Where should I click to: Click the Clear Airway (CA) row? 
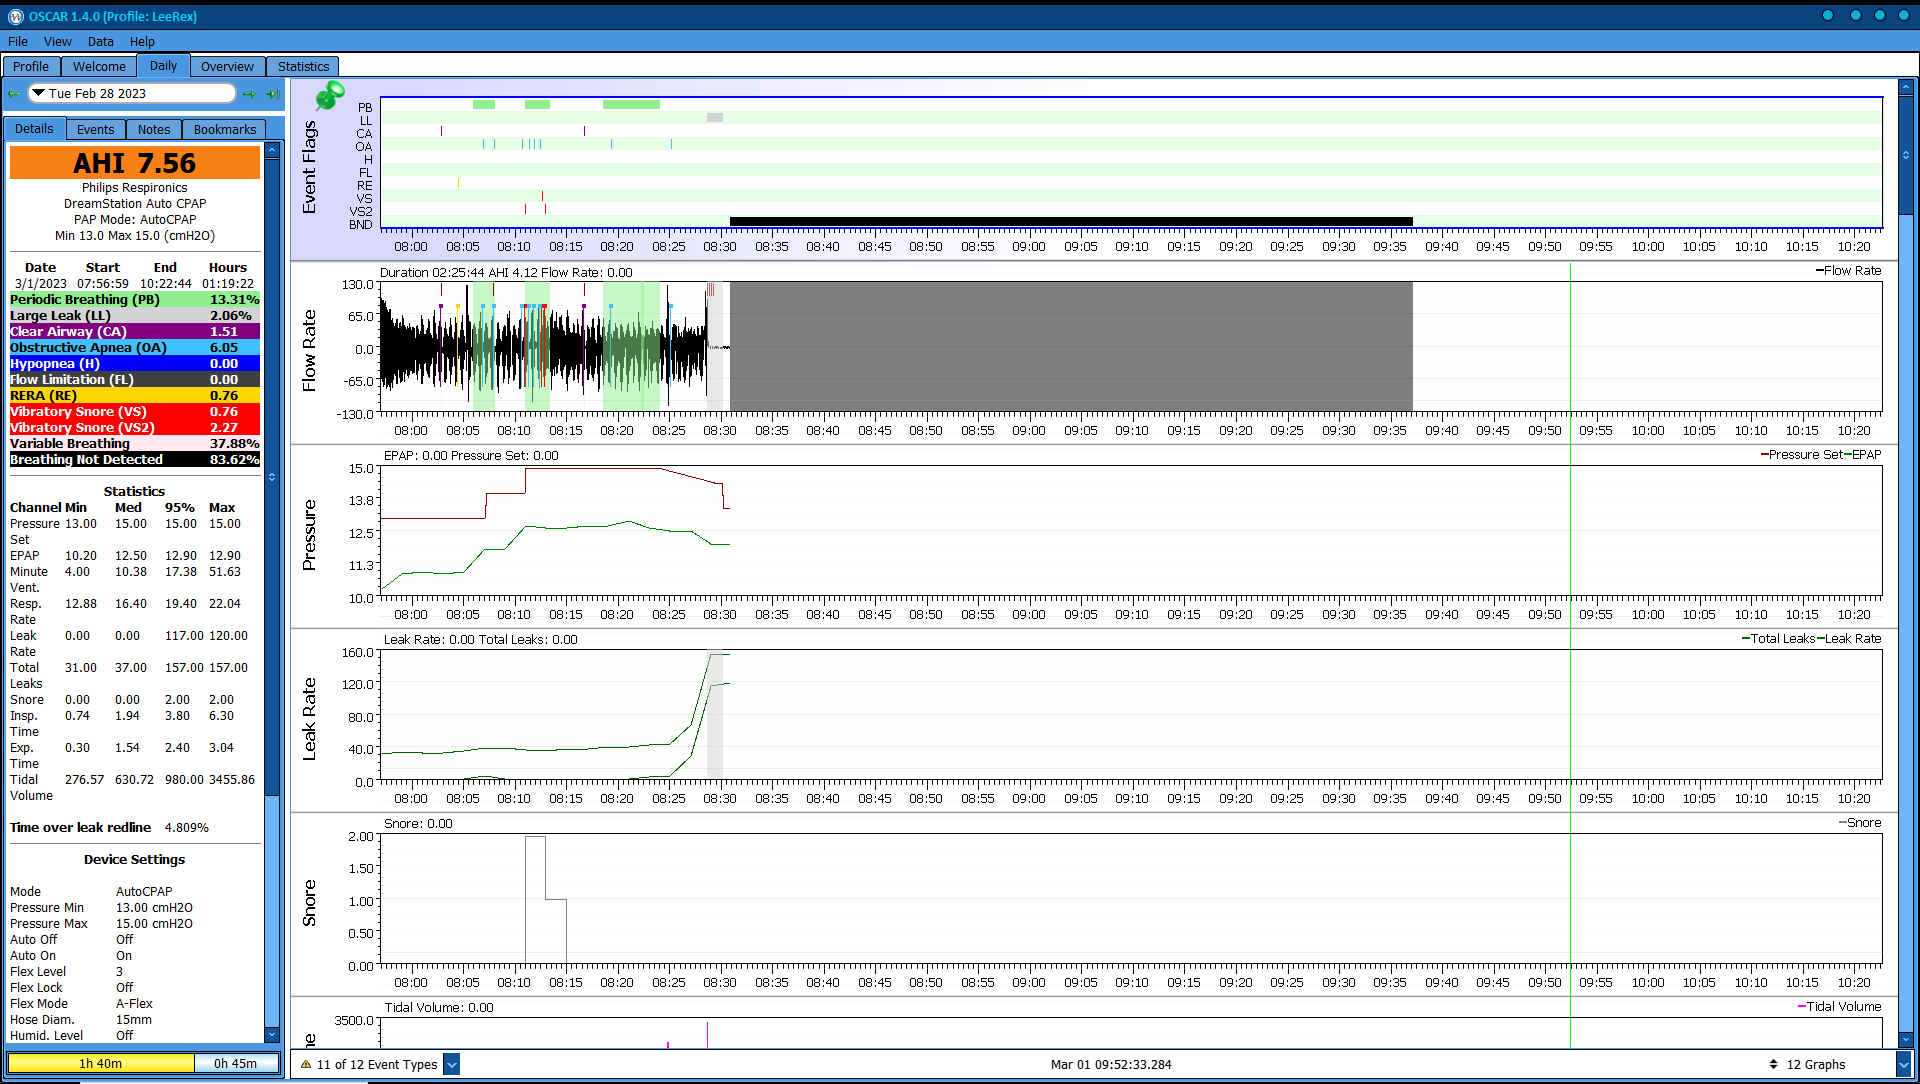[x=135, y=331]
